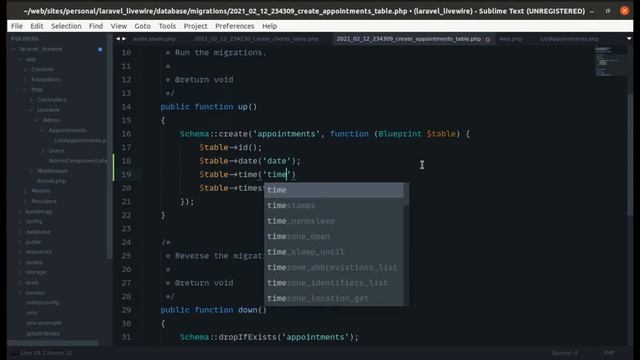640x360 pixels.
Task: Open the tab list dropdown arrow
Action: point(629,39)
